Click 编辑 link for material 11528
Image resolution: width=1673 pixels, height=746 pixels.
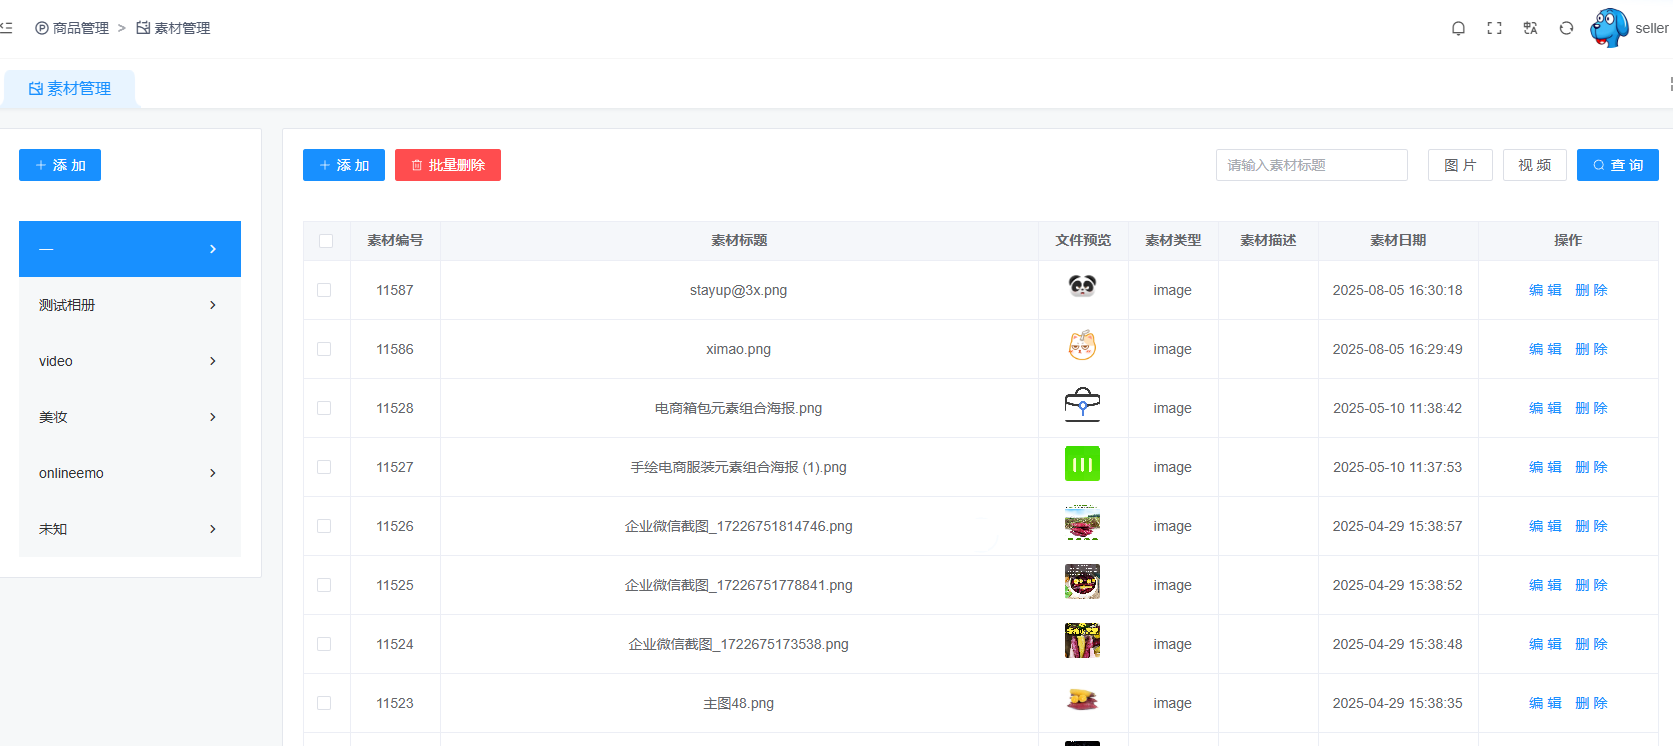click(x=1545, y=408)
